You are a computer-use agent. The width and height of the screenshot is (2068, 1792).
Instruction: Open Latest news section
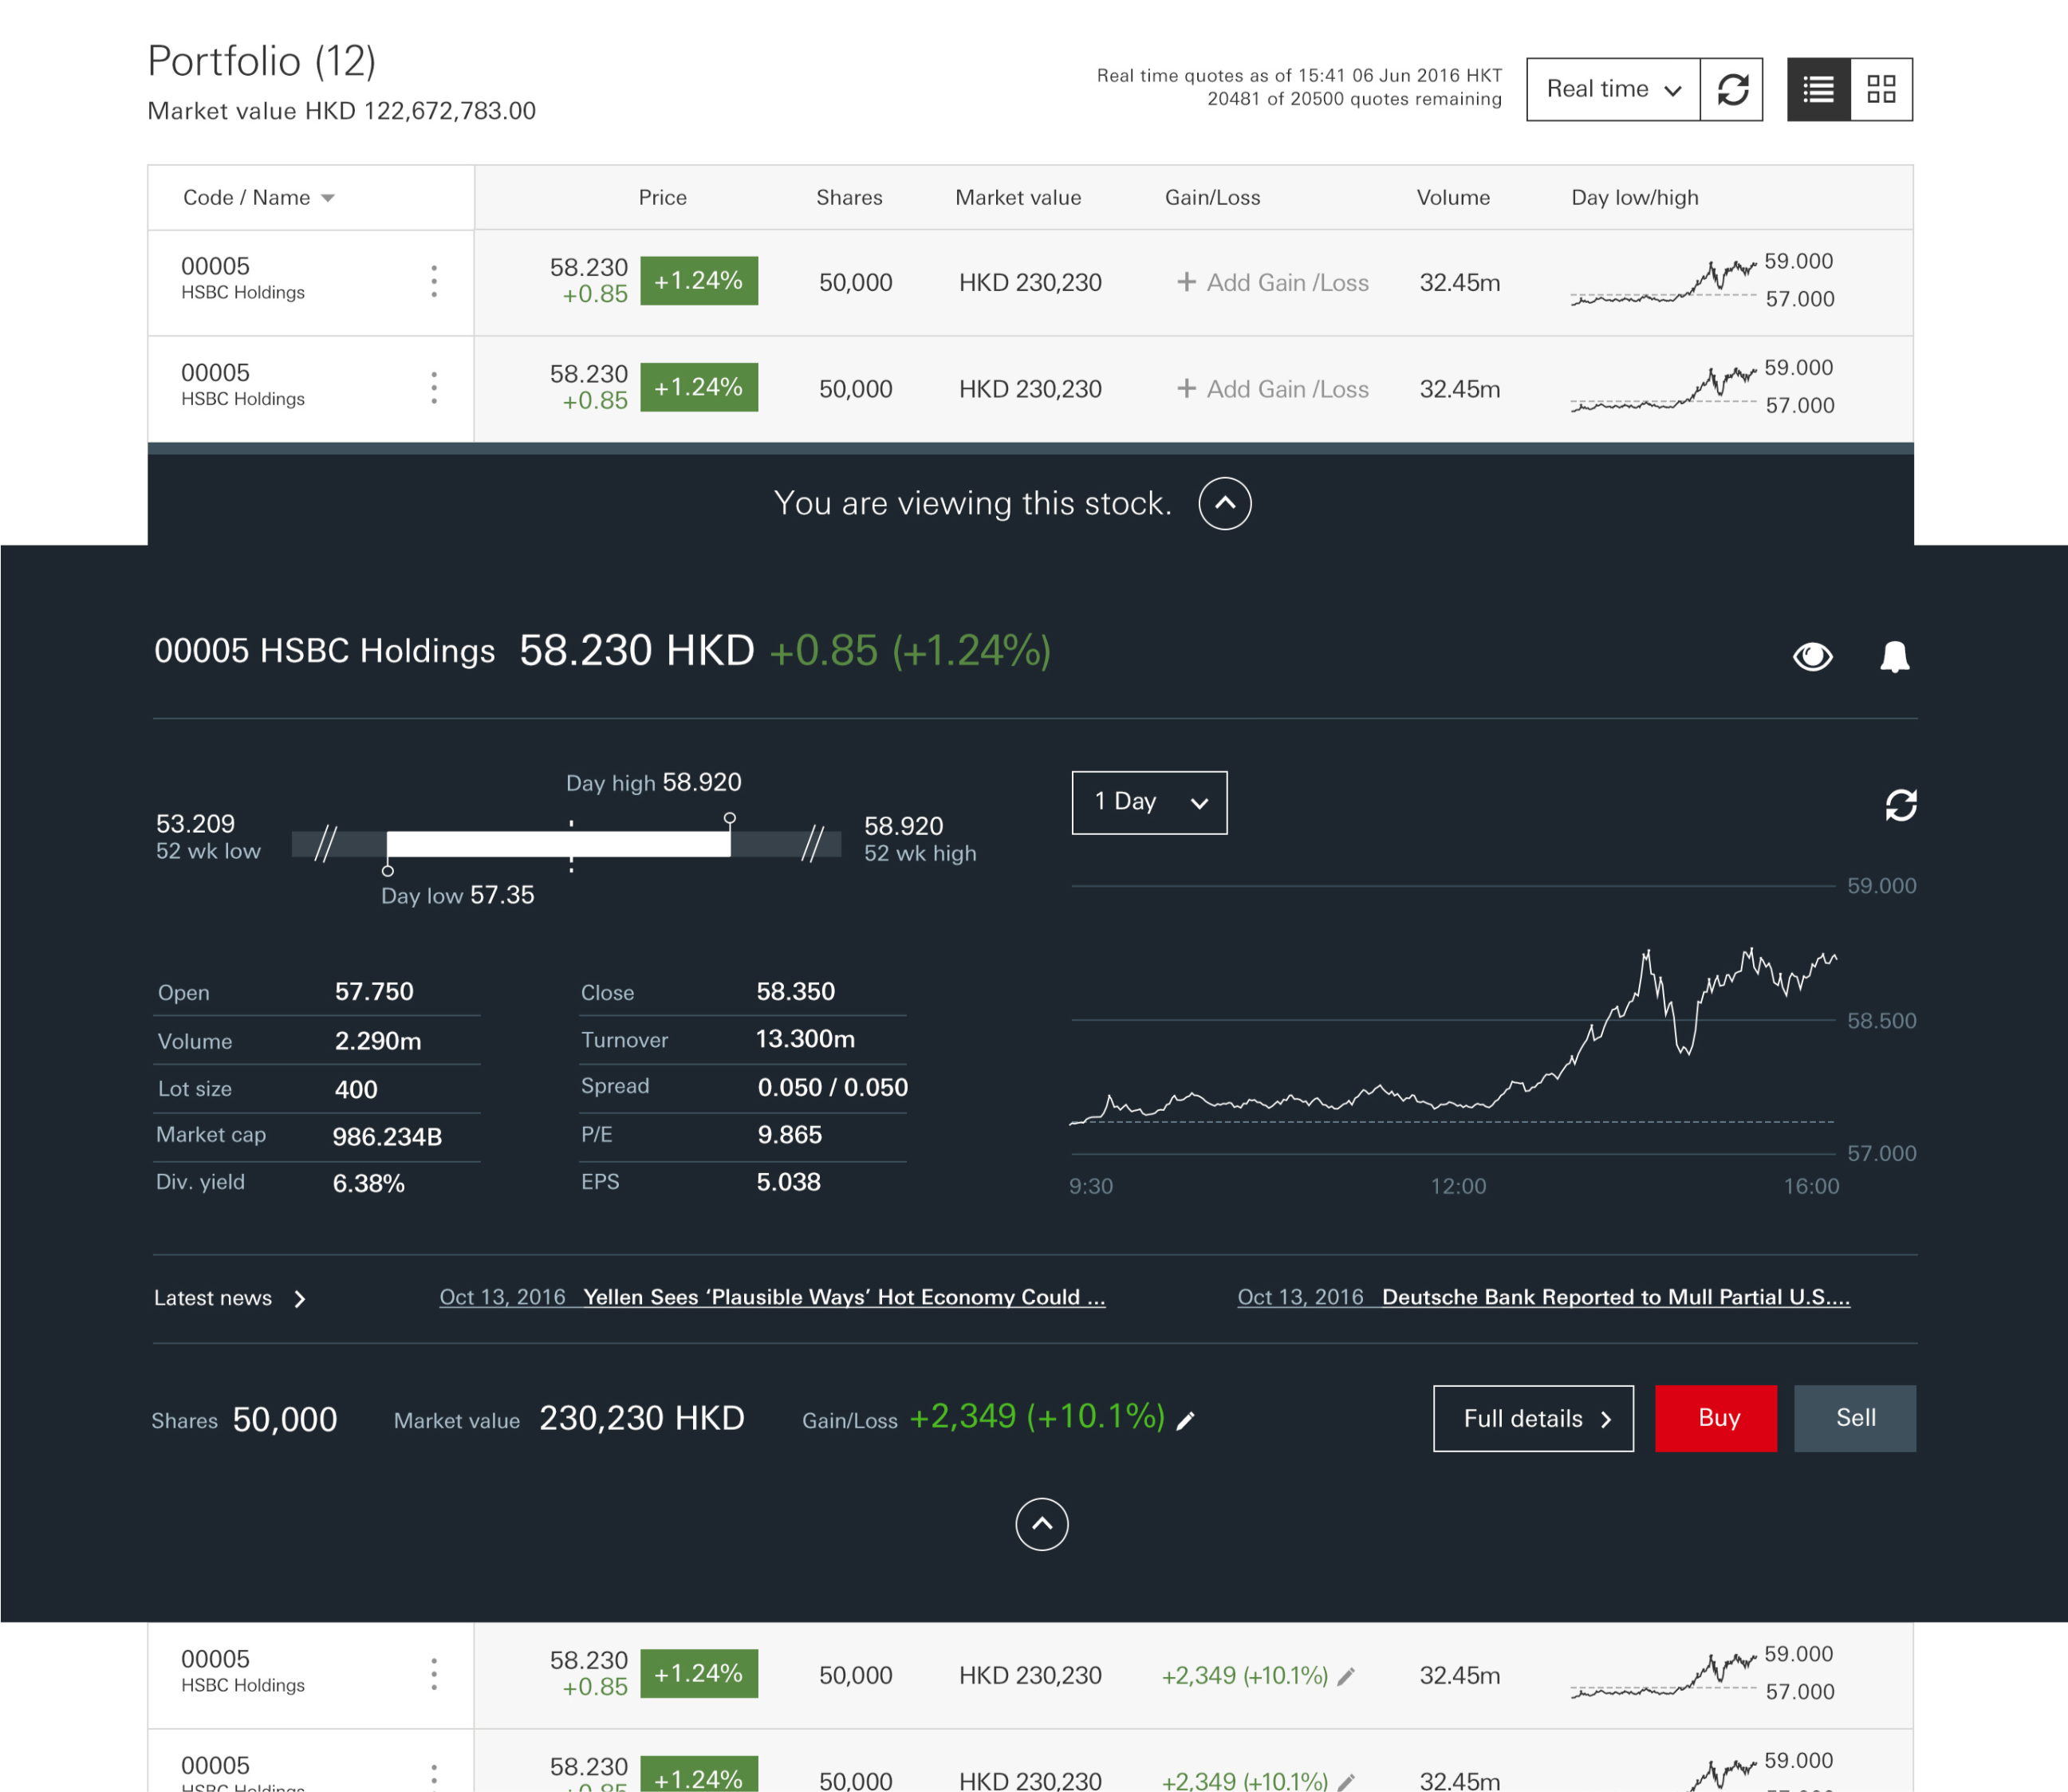pyautogui.click(x=230, y=1297)
